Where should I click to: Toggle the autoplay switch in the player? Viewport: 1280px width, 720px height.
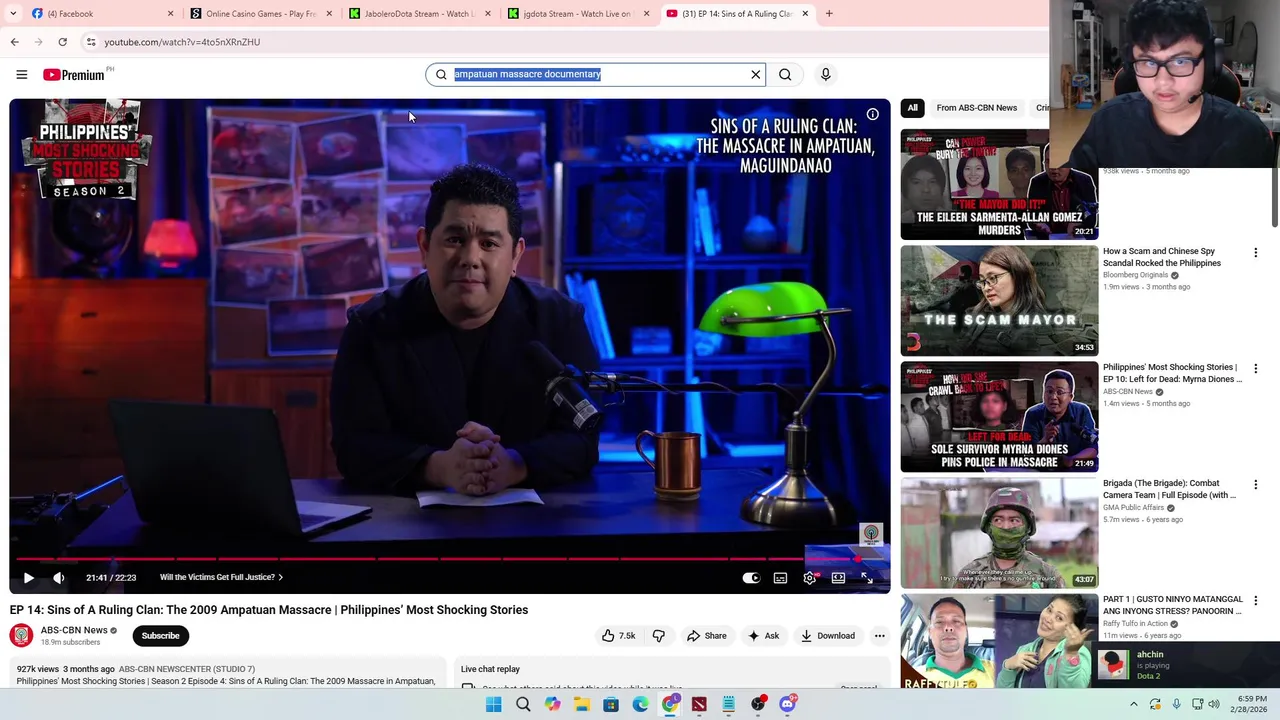pyautogui.click(x=751, y=577)
